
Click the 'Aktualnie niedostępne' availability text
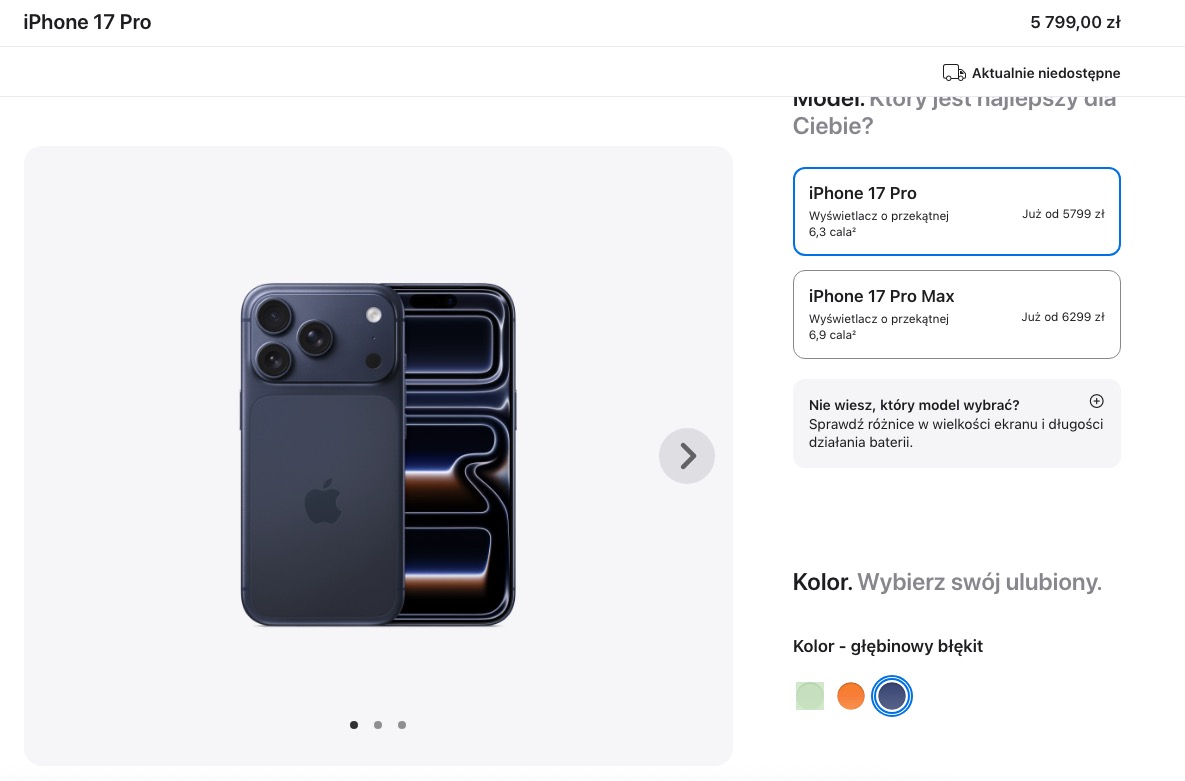pyautogui.click(x=1046, y=73)
